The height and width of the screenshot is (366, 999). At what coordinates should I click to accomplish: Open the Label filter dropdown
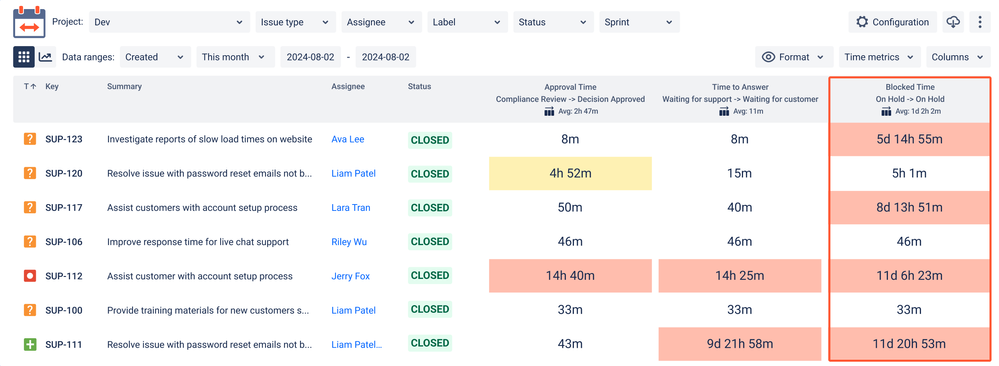[468, 22]
